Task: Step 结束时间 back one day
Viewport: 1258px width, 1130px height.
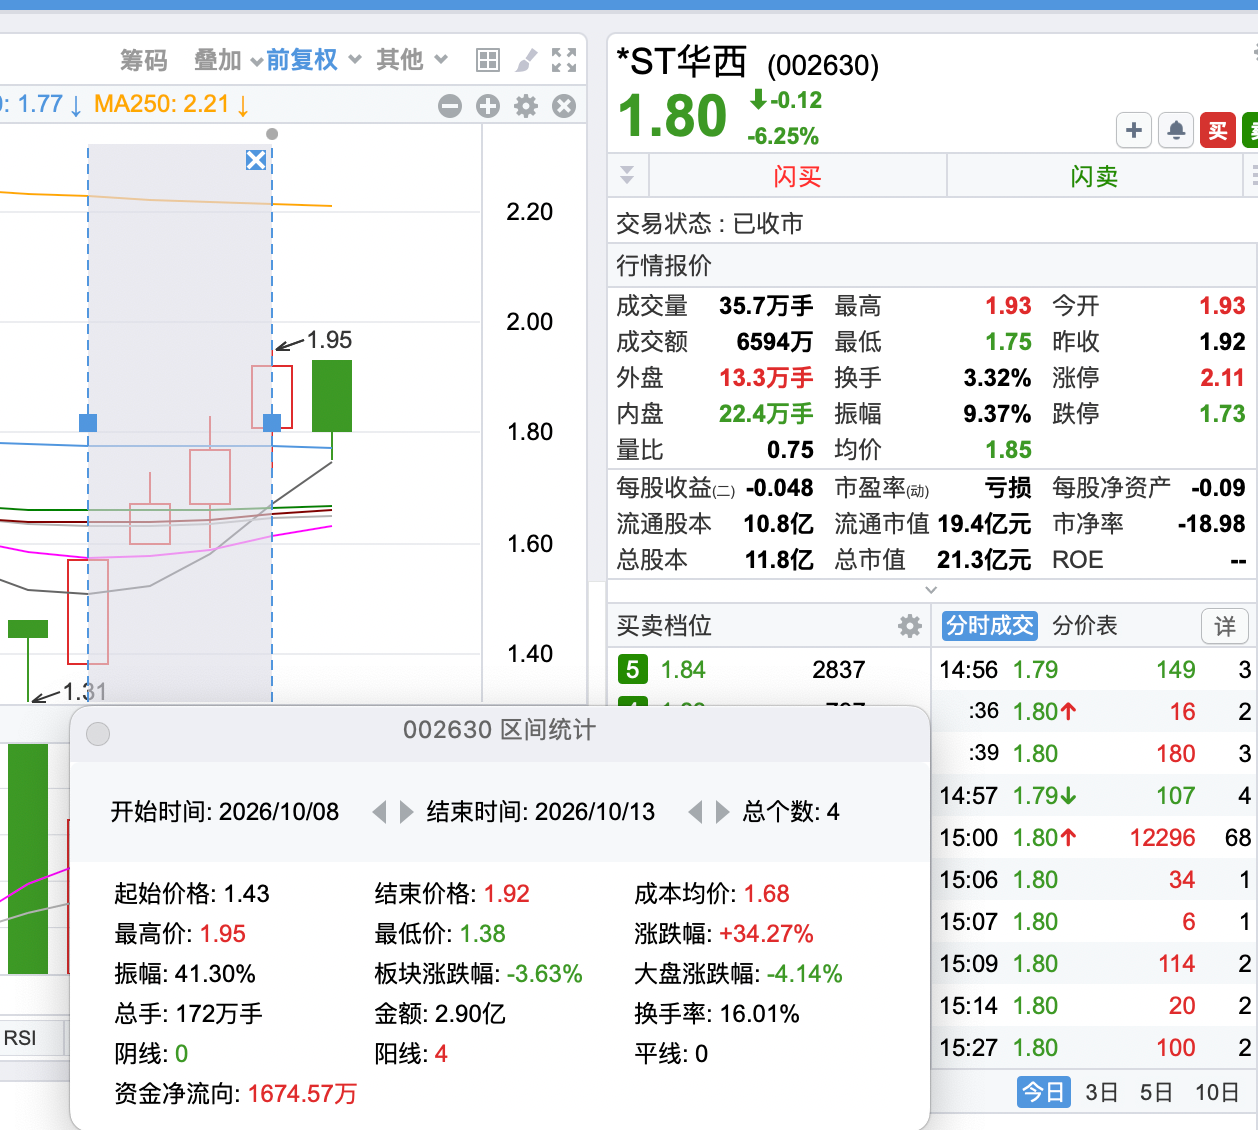Action: coord(695,812)
